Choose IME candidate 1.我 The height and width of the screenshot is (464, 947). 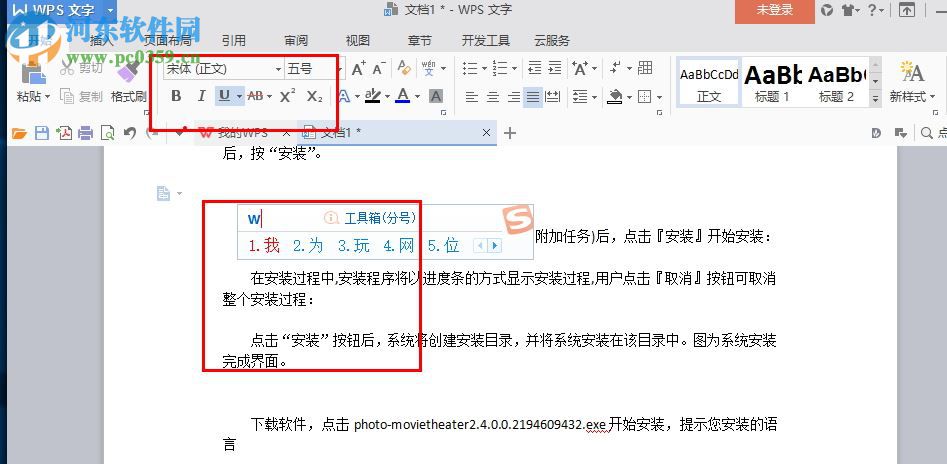coord(265,245)
